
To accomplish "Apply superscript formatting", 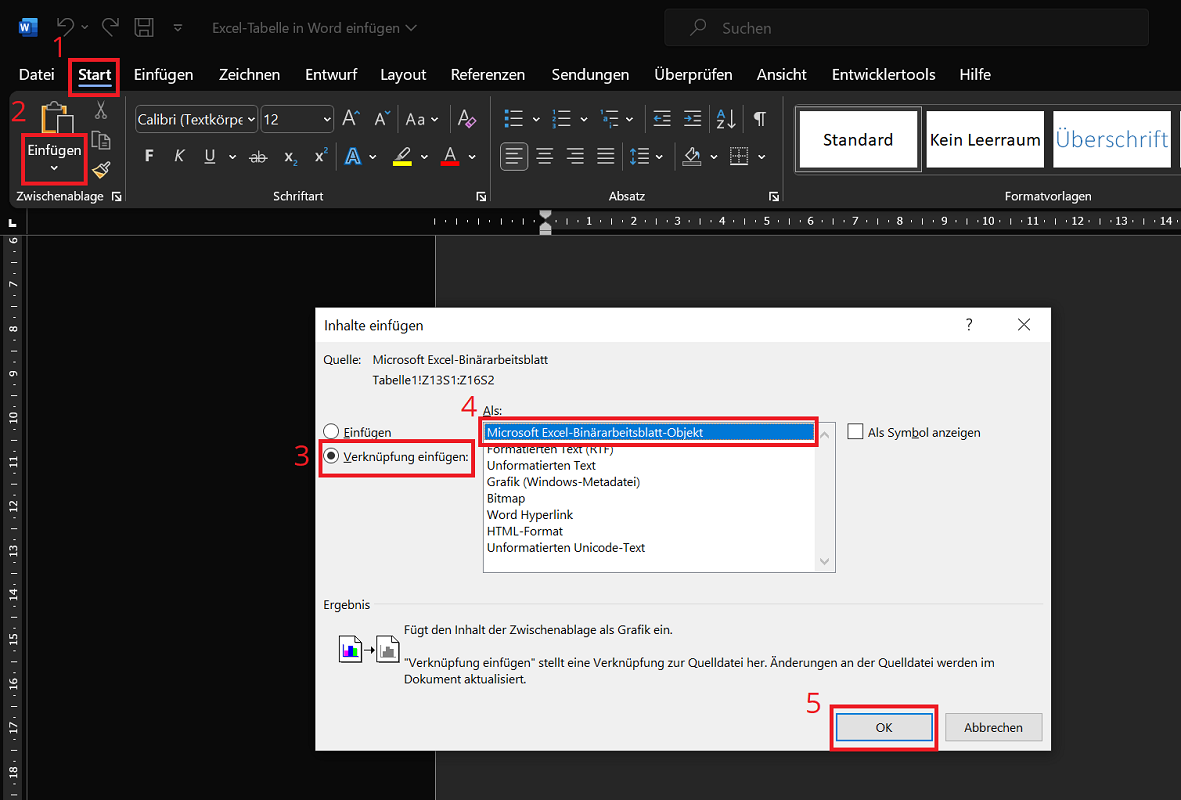I will pos(321,156).
